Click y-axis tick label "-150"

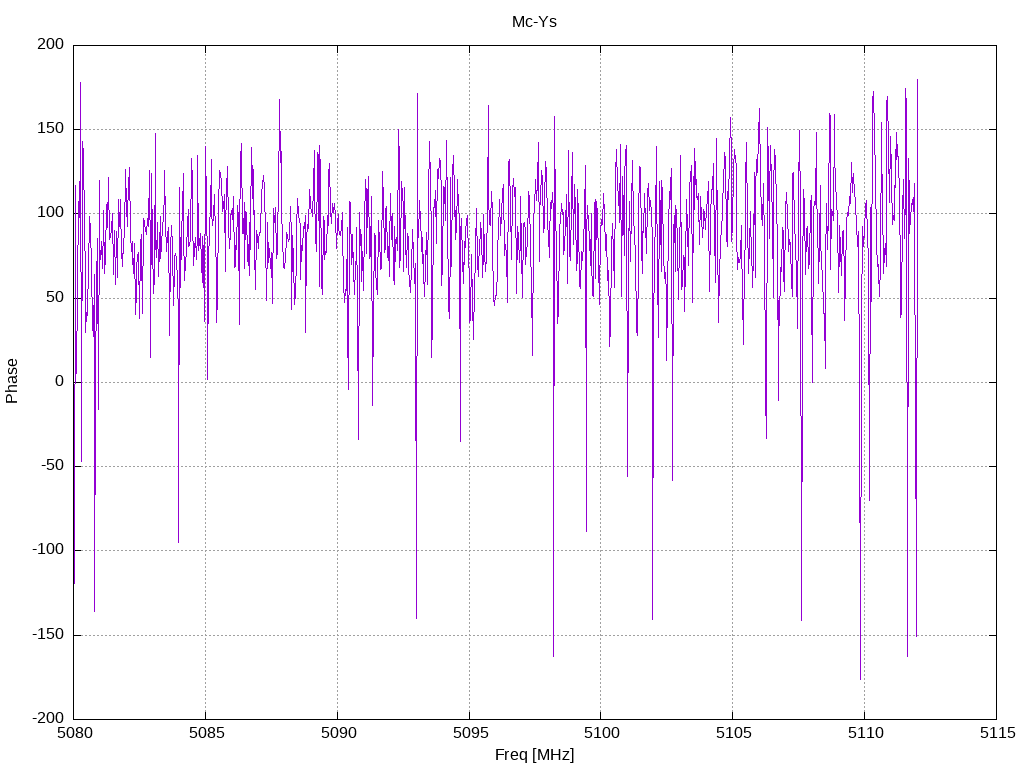[48, 634]
